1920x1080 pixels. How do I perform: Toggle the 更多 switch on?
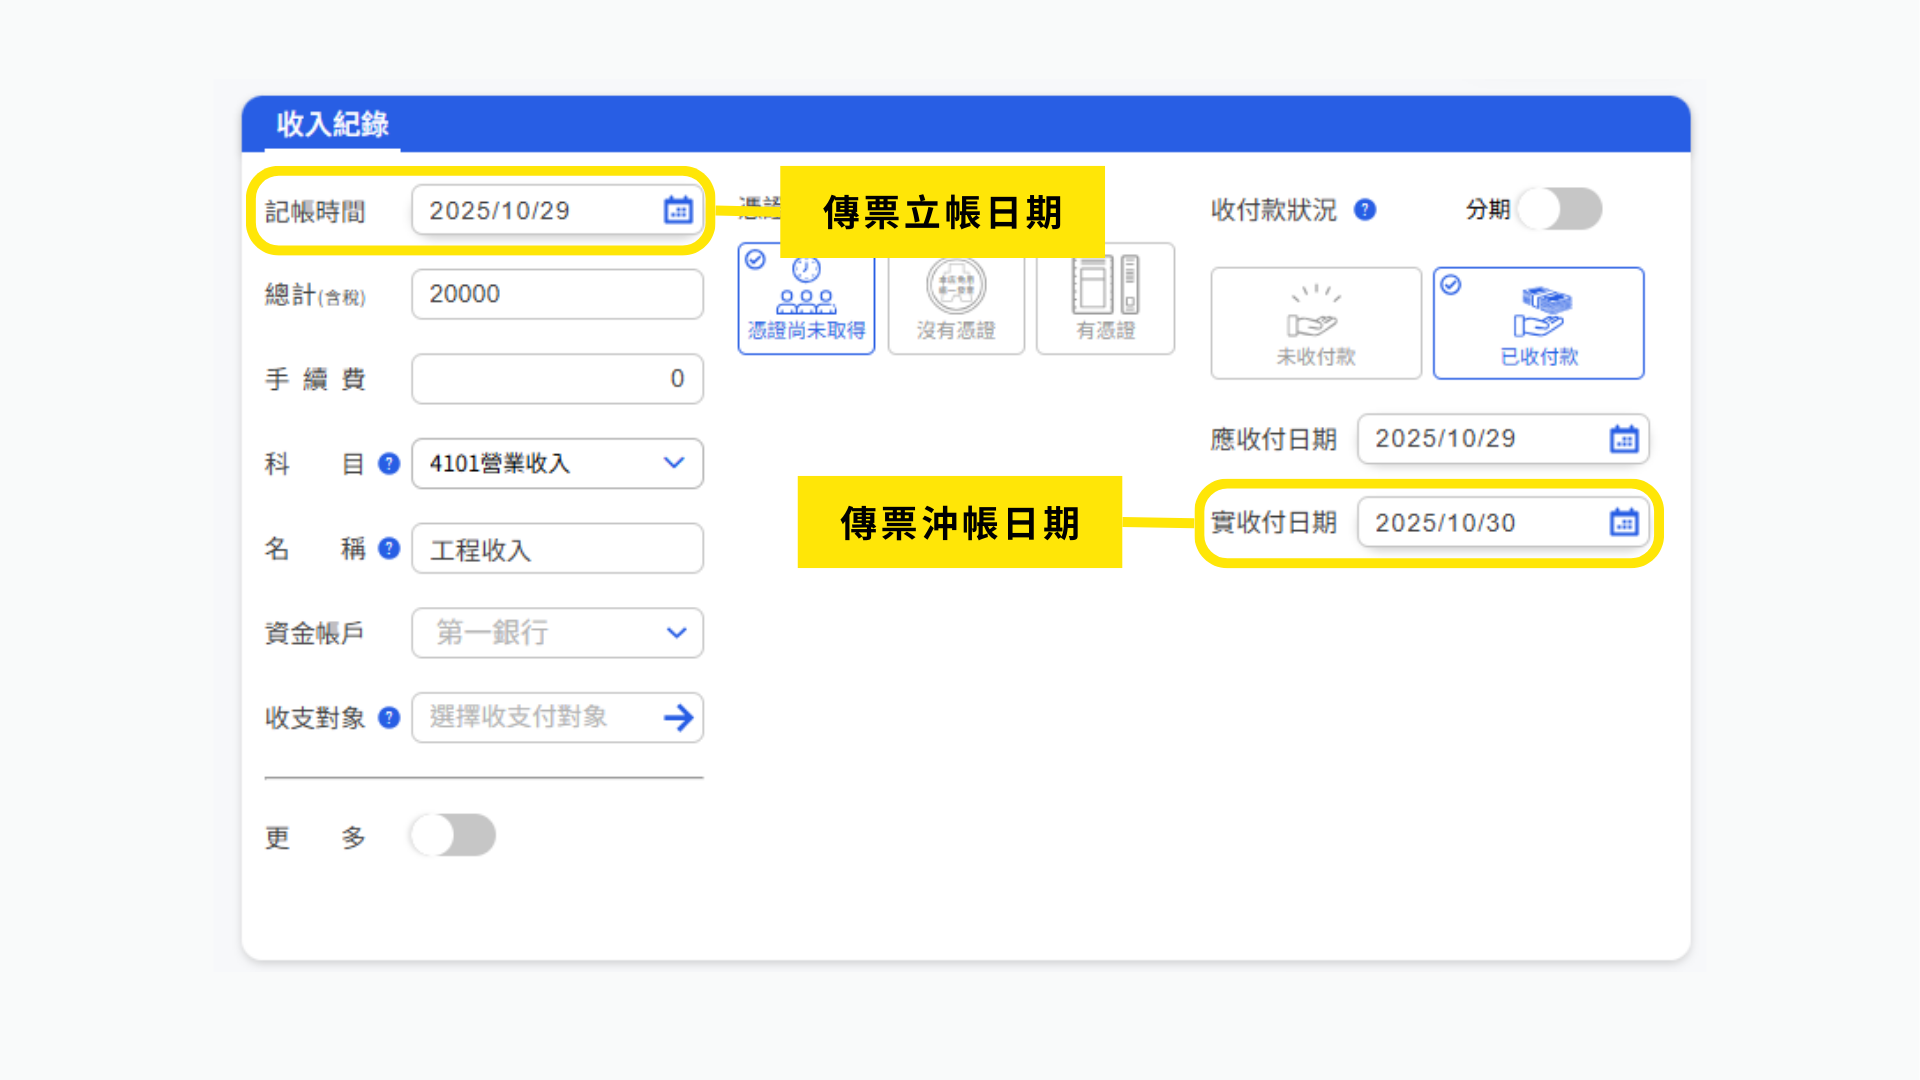point(453,835)
